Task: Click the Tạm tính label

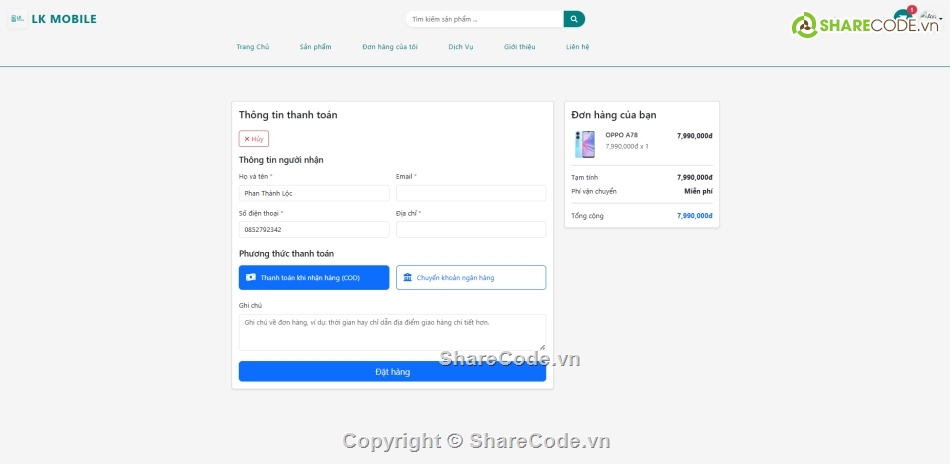Action: point(585,177)
